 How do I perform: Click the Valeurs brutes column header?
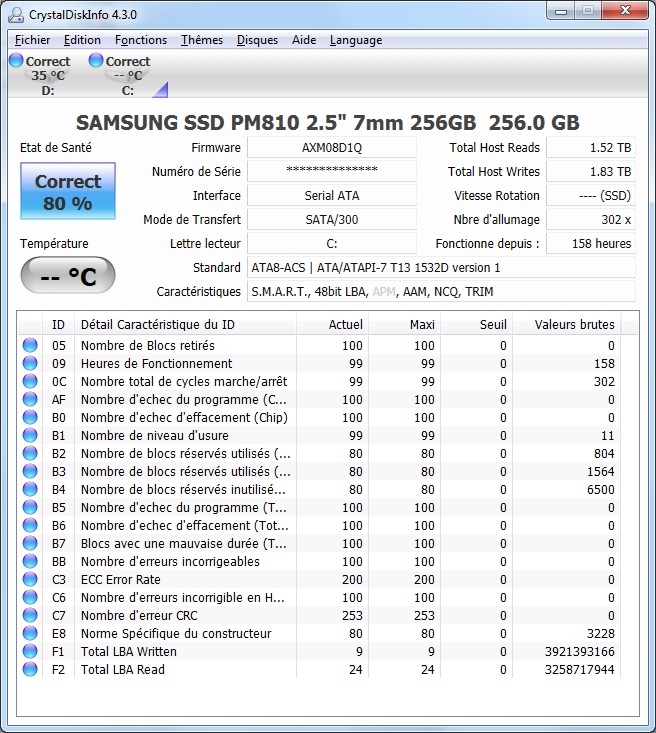[x=567, y=324]
